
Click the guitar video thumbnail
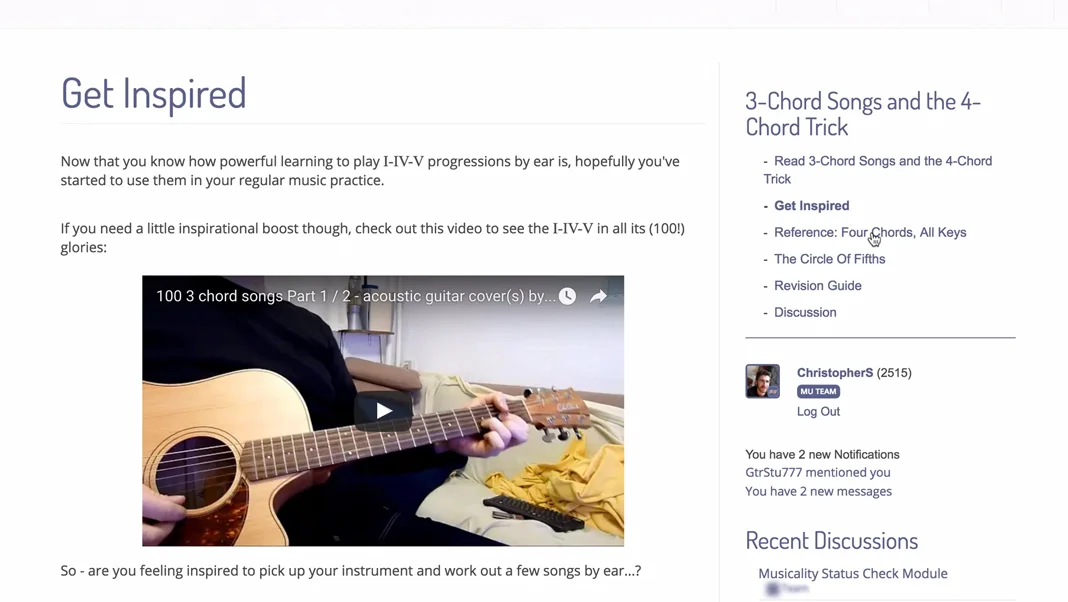click(383, 411)
